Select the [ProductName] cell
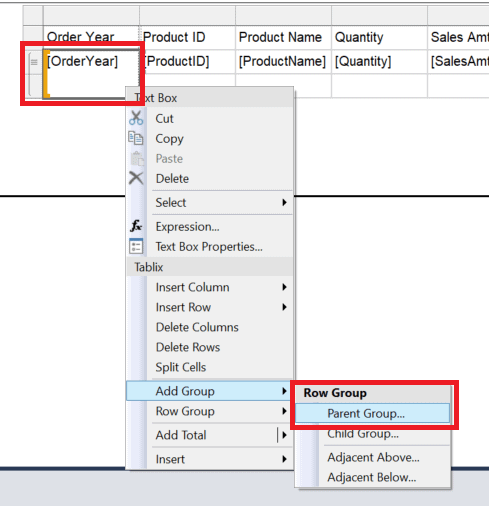489x506 pixels. pyautogui.click(x=283, y=62)
